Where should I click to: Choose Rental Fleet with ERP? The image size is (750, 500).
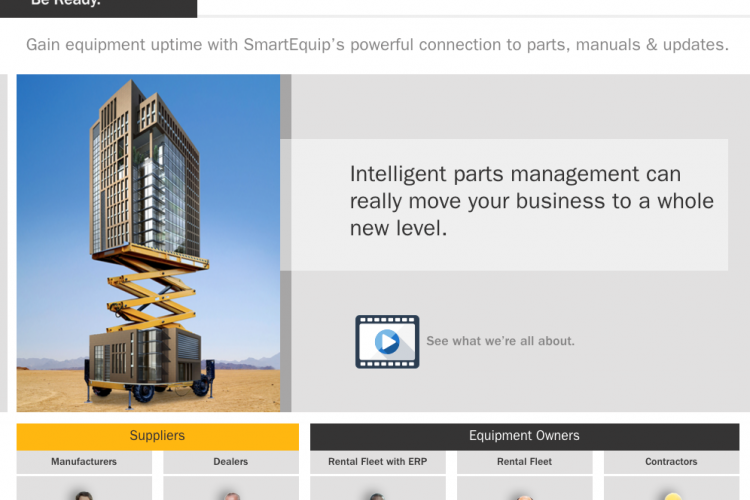click(377, 462)
